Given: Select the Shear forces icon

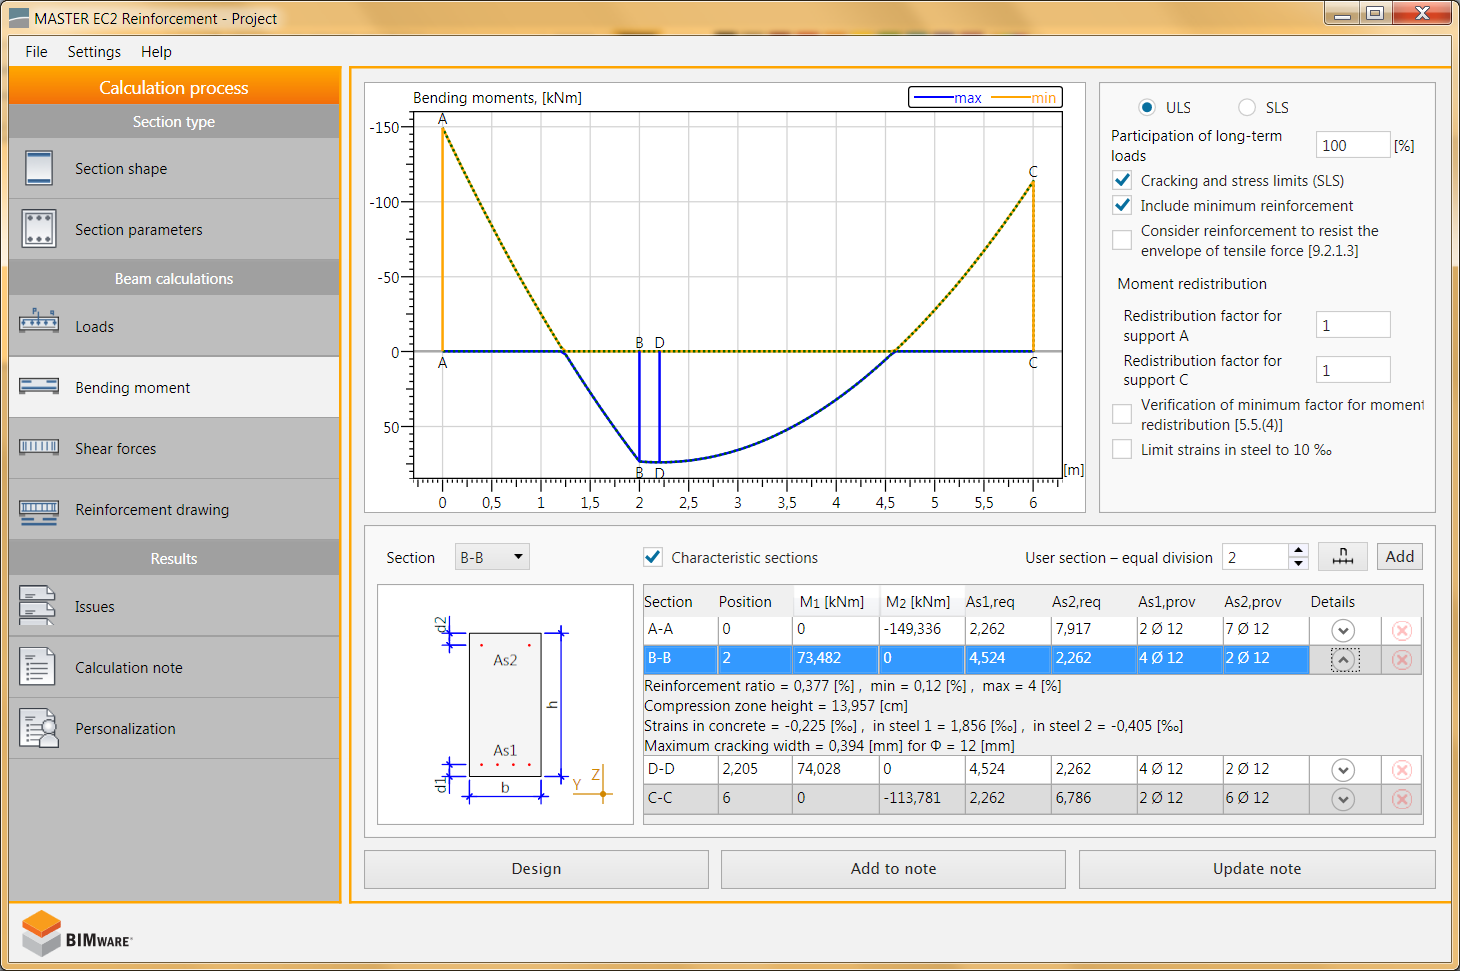Looking at the screenshot, I should click(39, 447).
